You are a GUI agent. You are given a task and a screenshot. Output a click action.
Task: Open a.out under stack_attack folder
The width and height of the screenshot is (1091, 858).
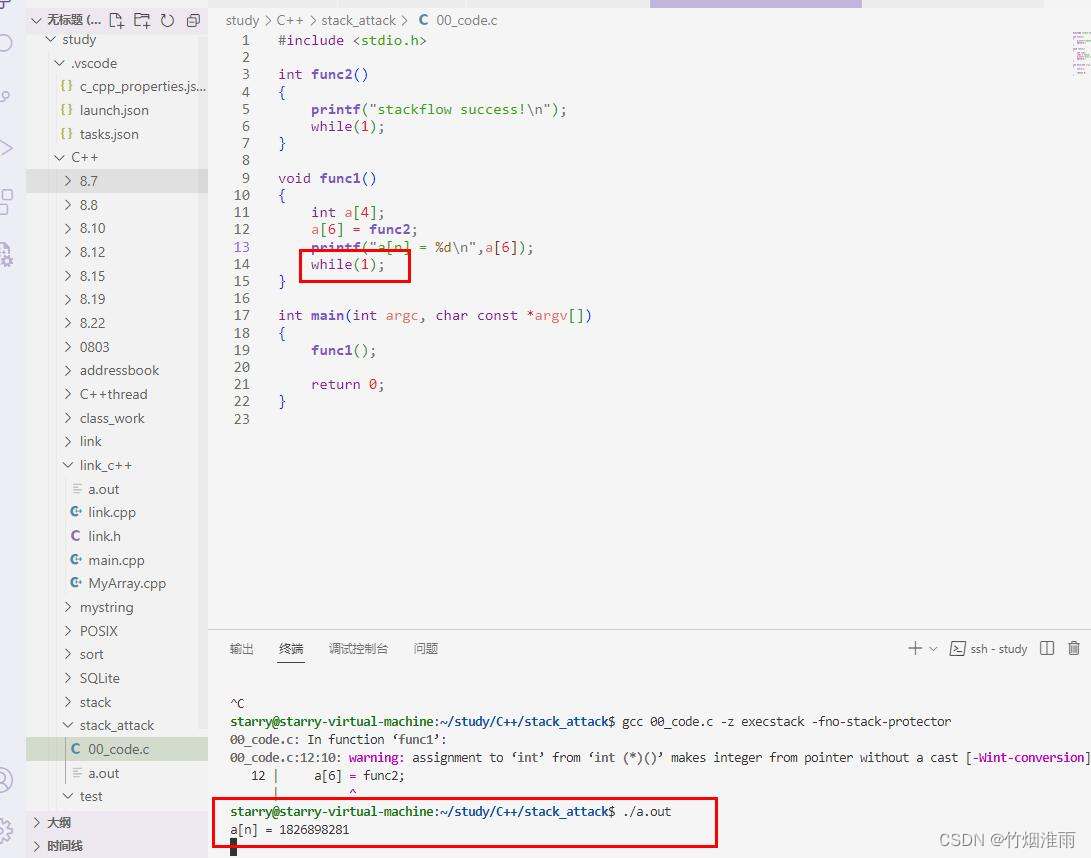(x=117, y=772)
